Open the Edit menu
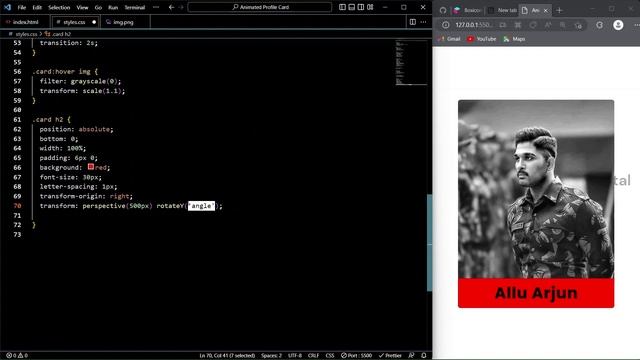This screenshot has height=360, width=640. point(37,7)
